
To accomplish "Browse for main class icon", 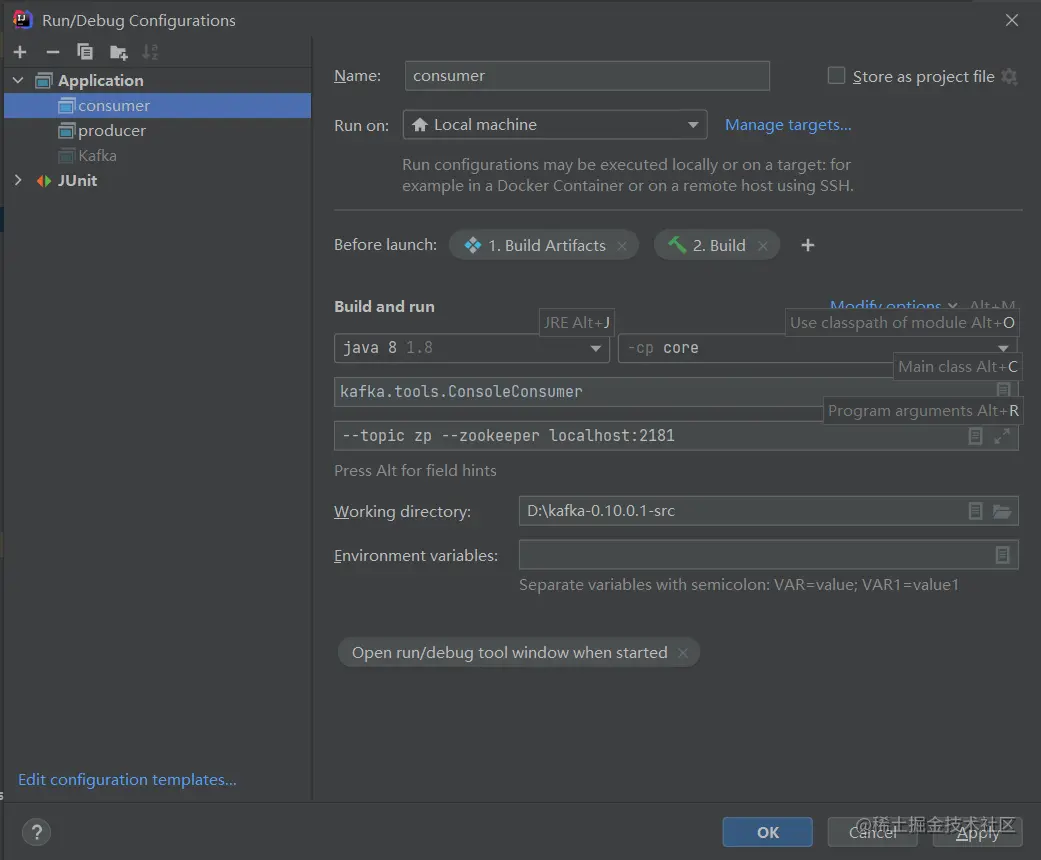I will pyautogui.click(x=1004, y=390).
